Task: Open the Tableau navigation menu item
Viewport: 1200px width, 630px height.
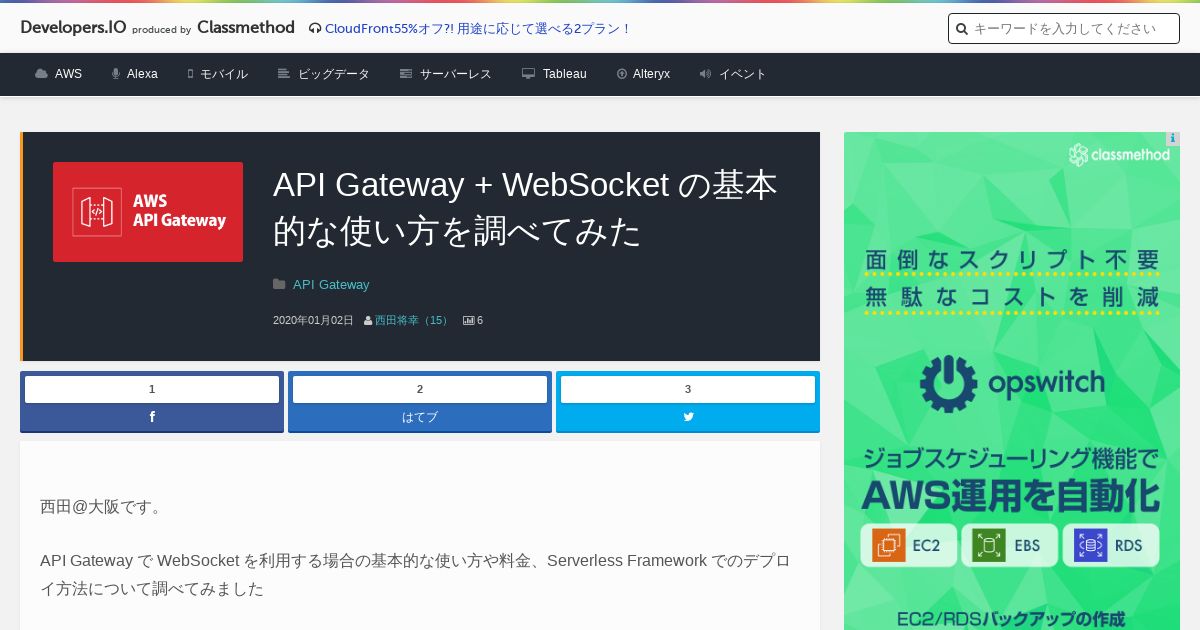Action: point(565,74)
